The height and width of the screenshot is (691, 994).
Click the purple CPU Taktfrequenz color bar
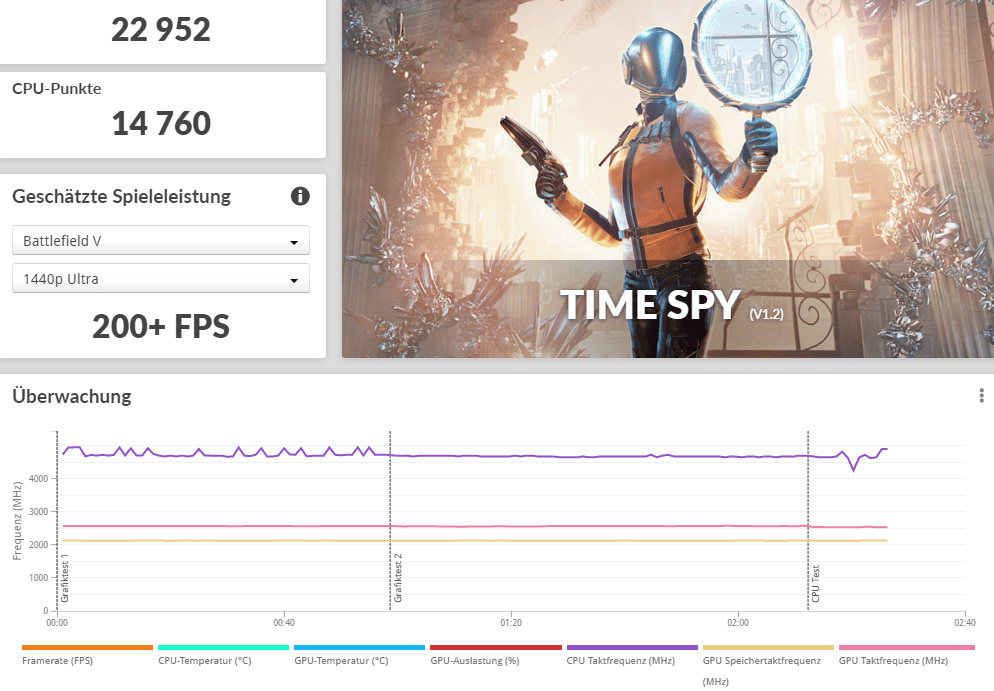point(632,647)
